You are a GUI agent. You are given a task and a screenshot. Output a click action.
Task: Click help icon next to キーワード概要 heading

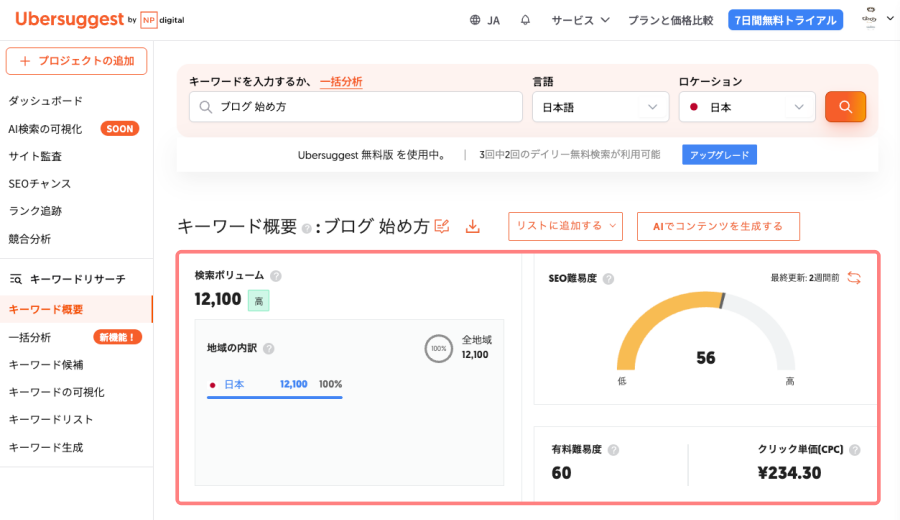click(x=307, y=229)
